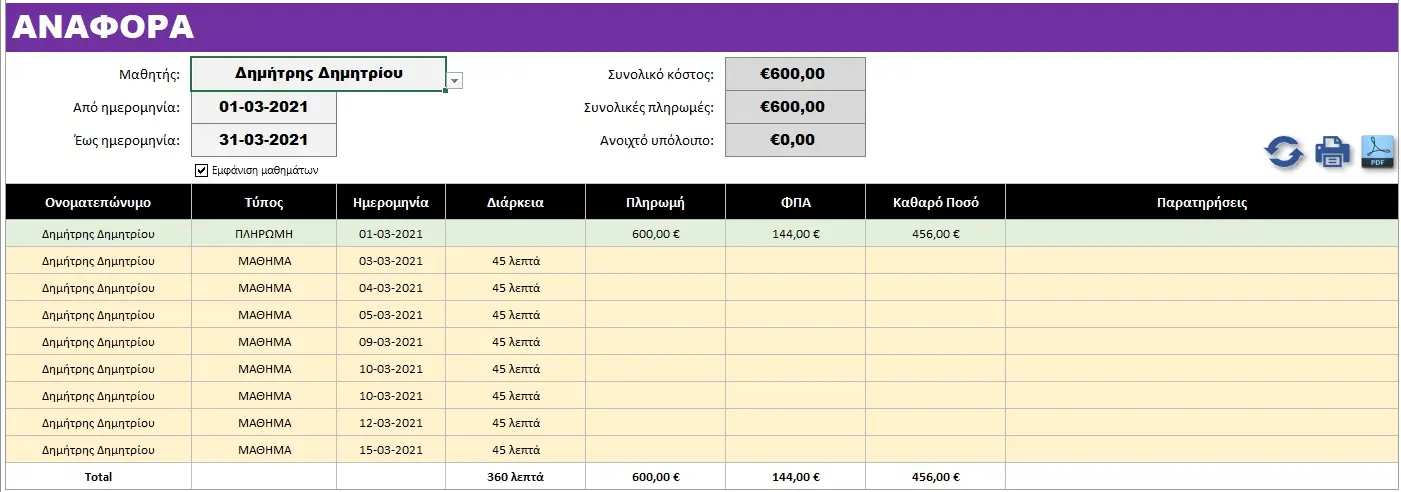
Task: Click the Ονοματεπώνυμο column header
Action: pos(98,202)
